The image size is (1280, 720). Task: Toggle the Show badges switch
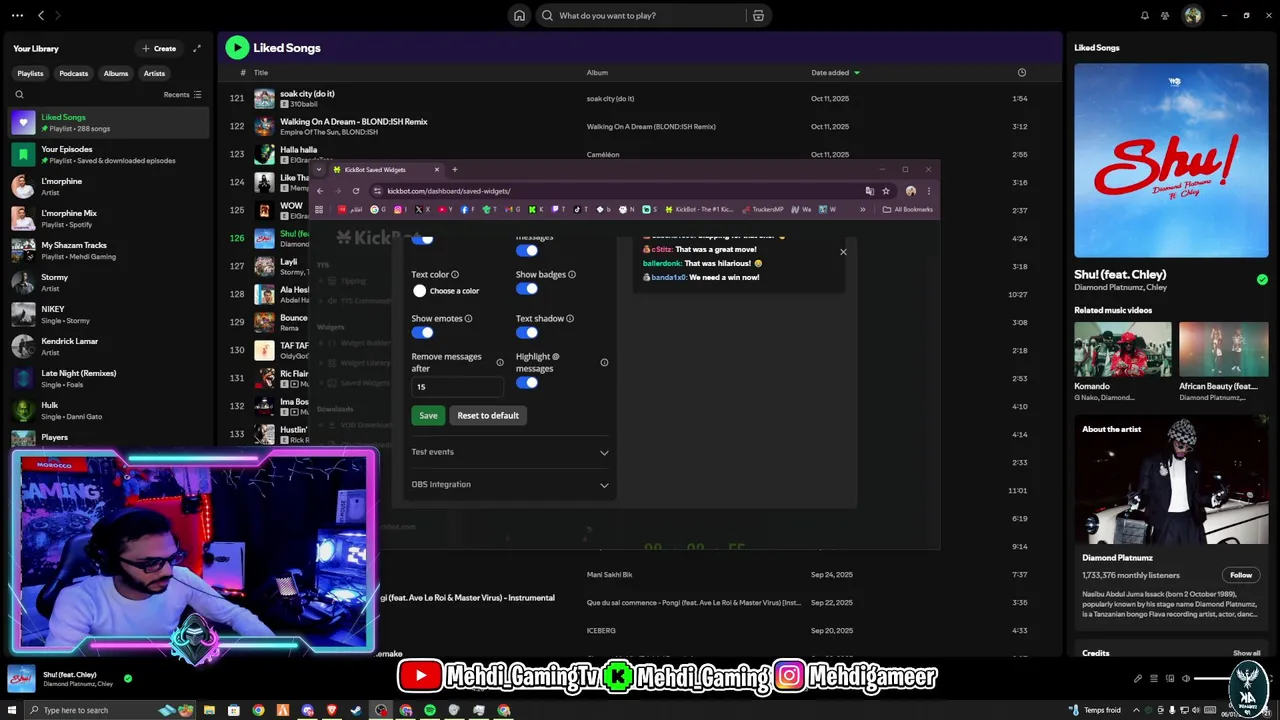(x=527, y=289)
